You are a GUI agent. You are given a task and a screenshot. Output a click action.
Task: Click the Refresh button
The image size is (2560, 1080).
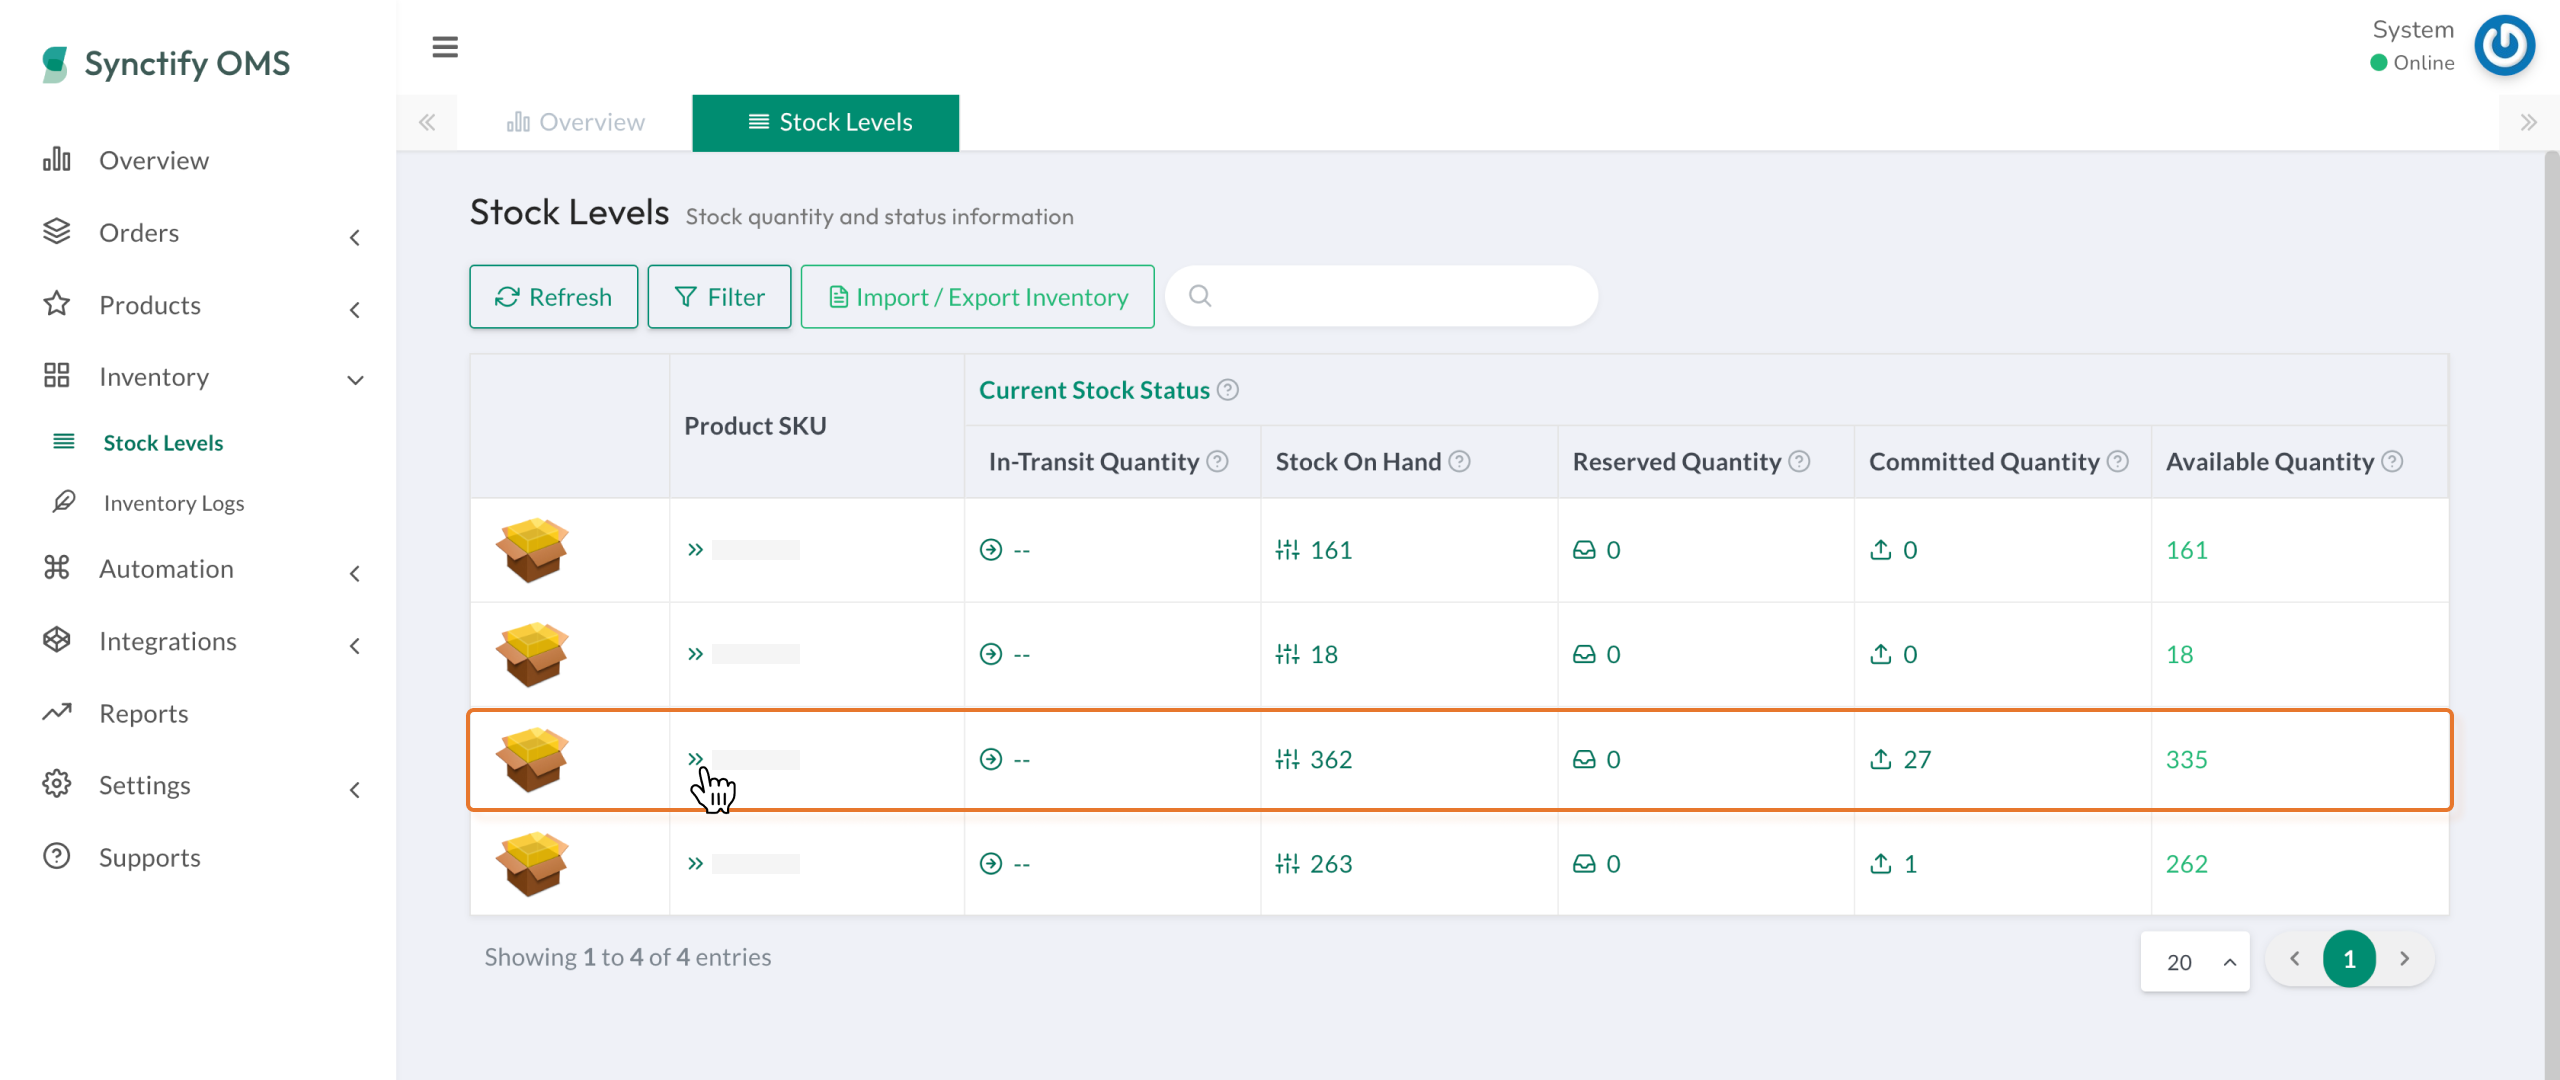click(553, 296)
